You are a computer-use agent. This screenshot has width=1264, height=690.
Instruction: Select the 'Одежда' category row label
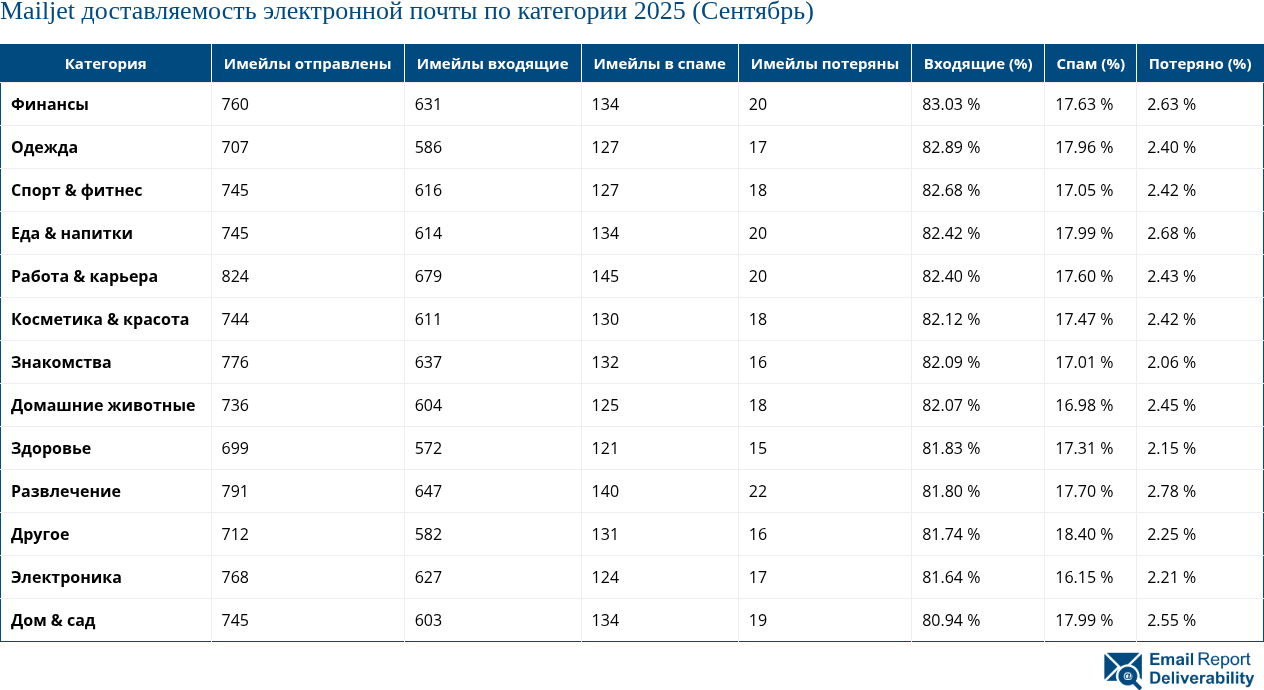click(42, 147)
